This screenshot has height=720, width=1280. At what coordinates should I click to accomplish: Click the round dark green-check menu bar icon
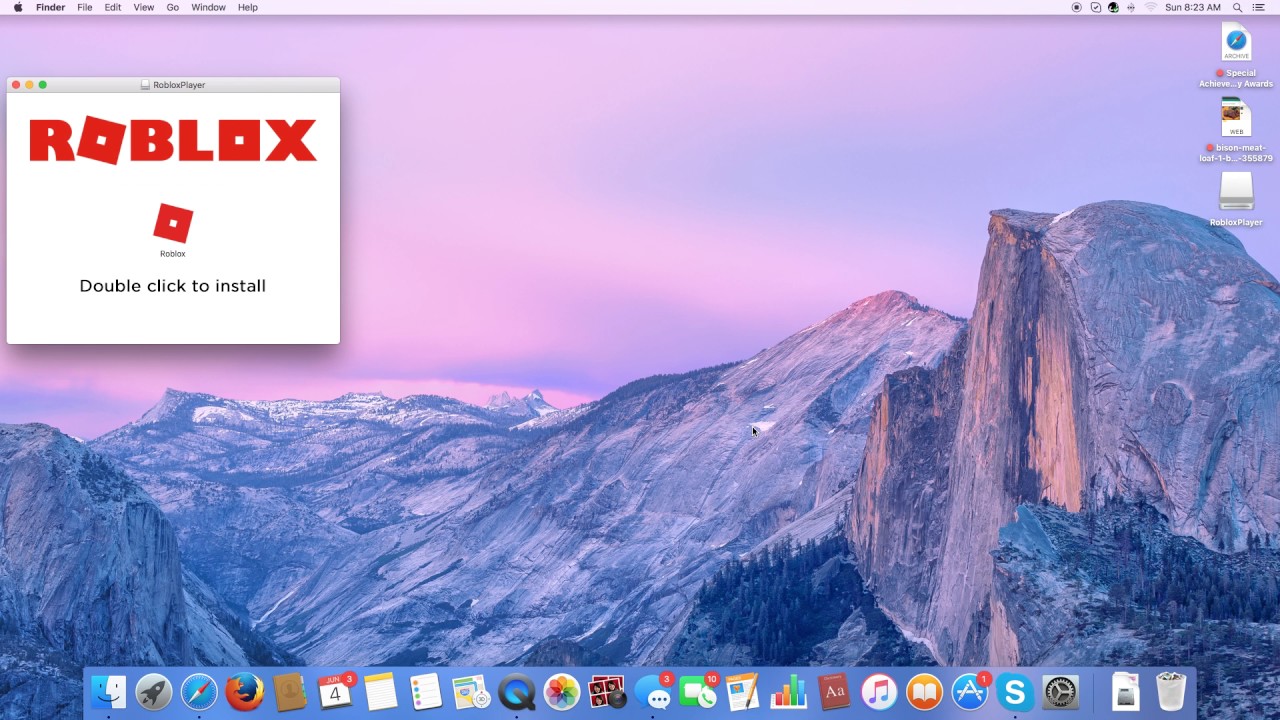pos(1113,7)
